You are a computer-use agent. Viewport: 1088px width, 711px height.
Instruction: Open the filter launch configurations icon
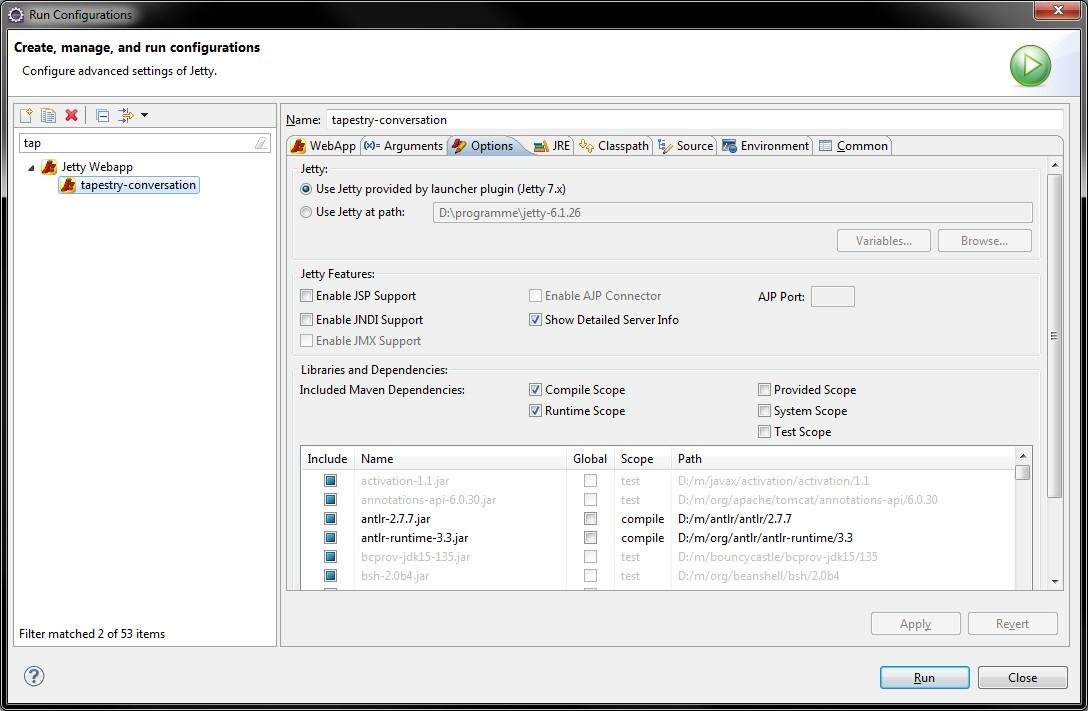coord(125,115)
